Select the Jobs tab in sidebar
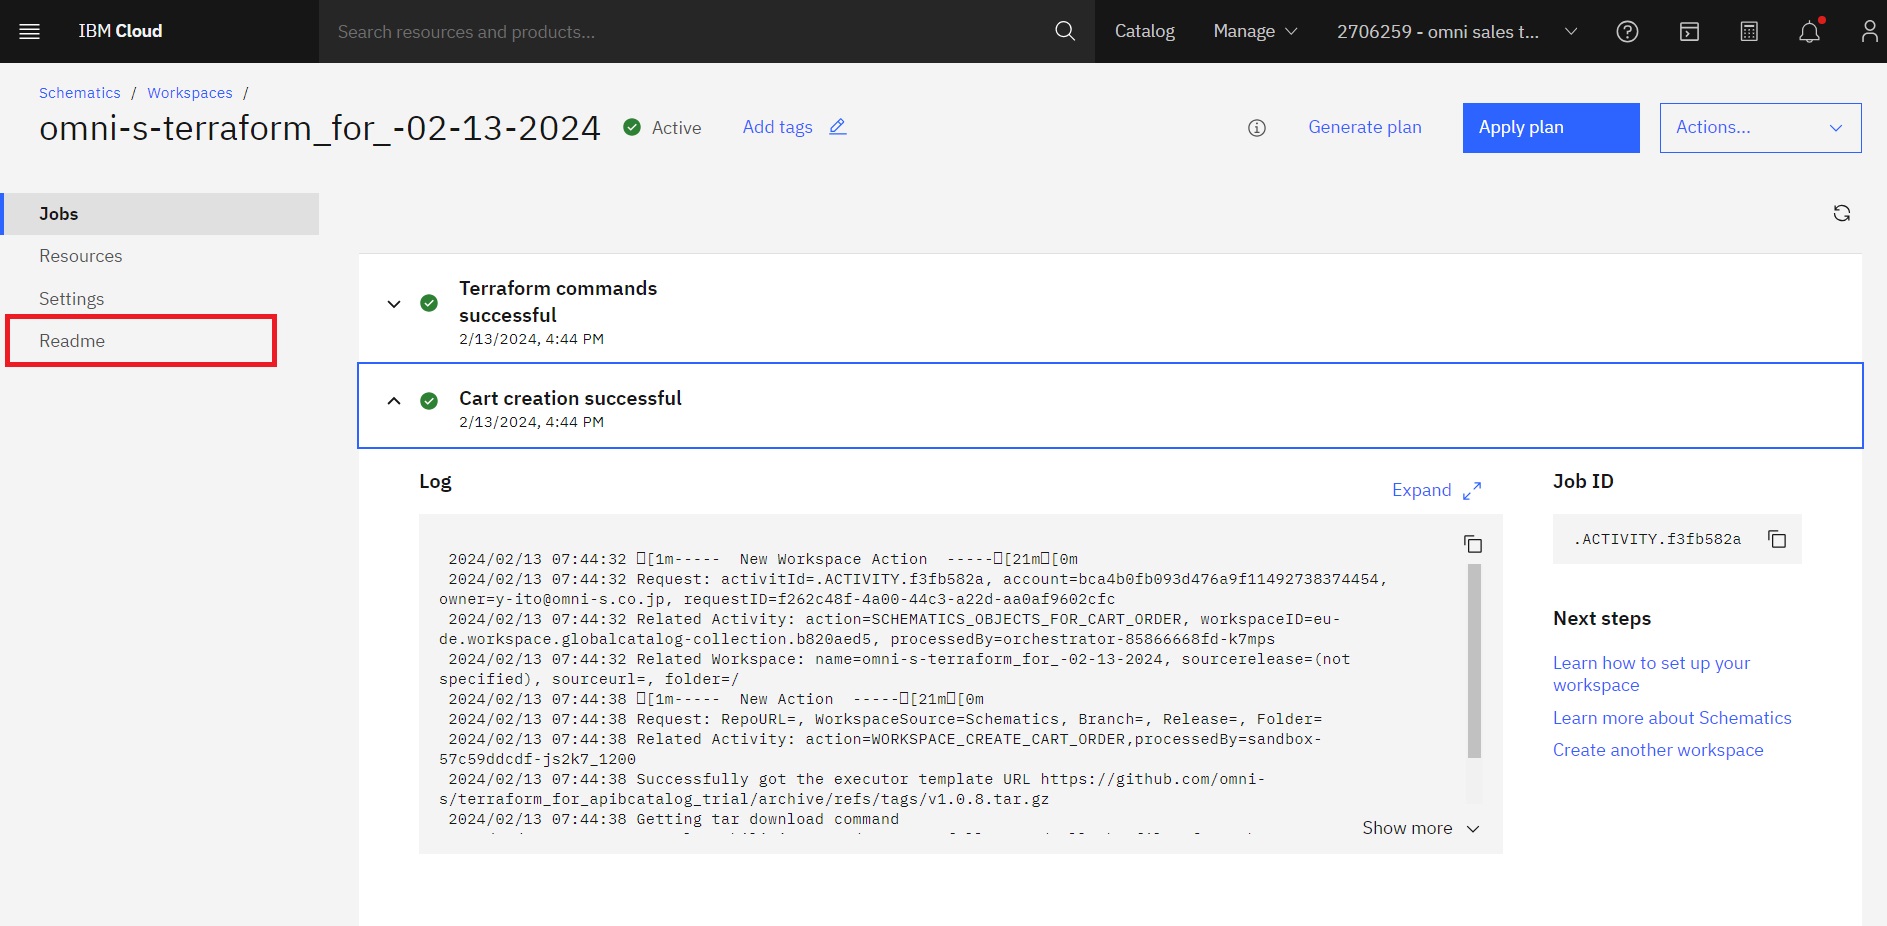1887x926 pixels. click(160, 214)
